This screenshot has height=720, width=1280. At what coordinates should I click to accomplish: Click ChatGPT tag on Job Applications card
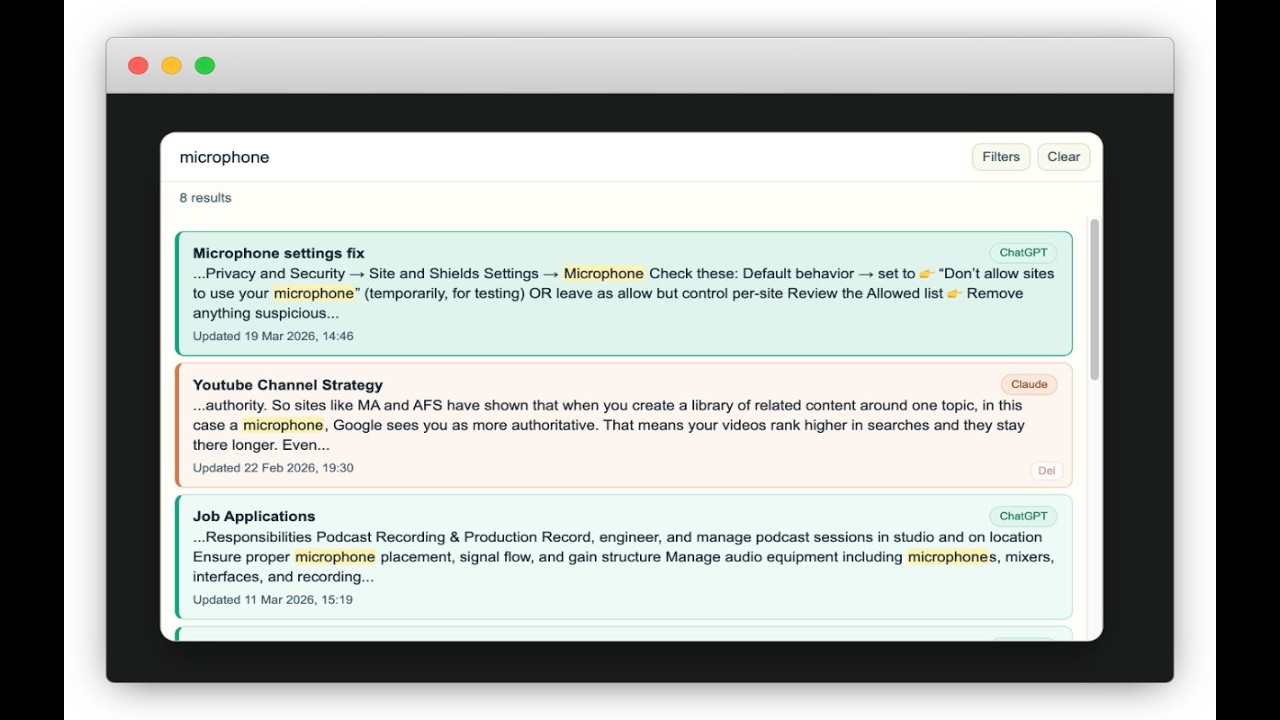[1023, 516]
